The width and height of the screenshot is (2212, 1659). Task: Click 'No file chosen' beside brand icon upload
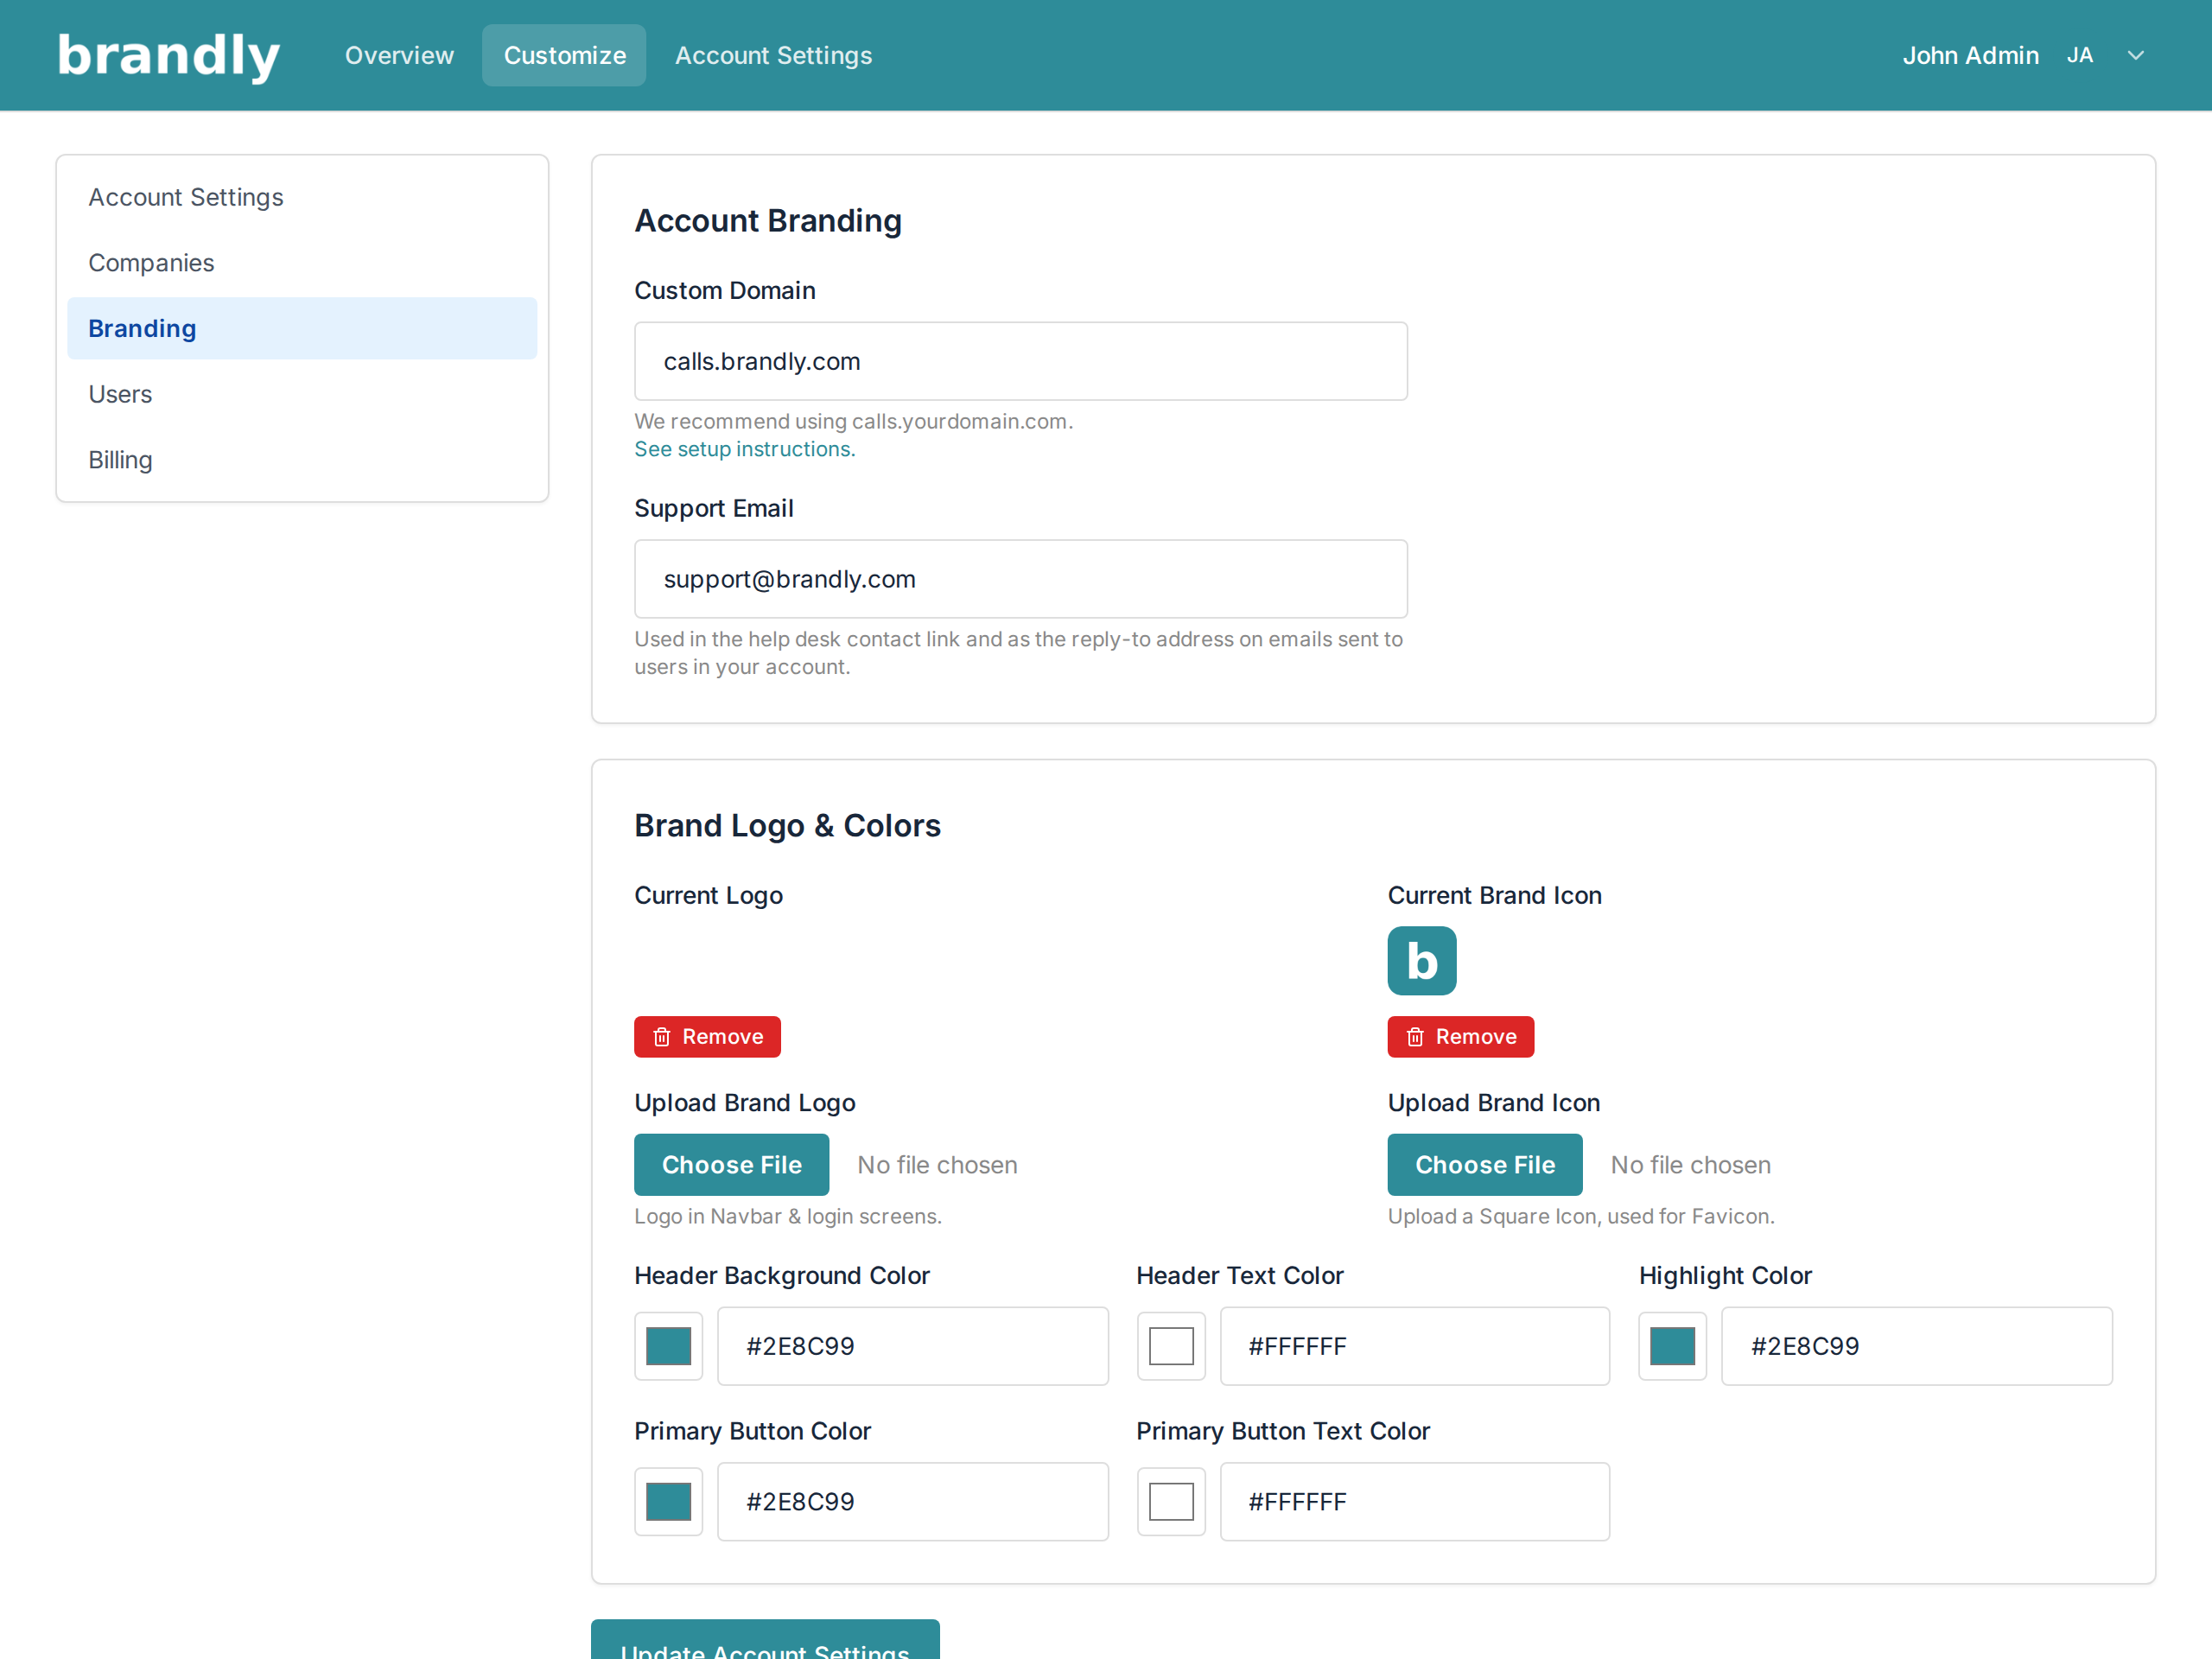[x=1690, y=1165]
